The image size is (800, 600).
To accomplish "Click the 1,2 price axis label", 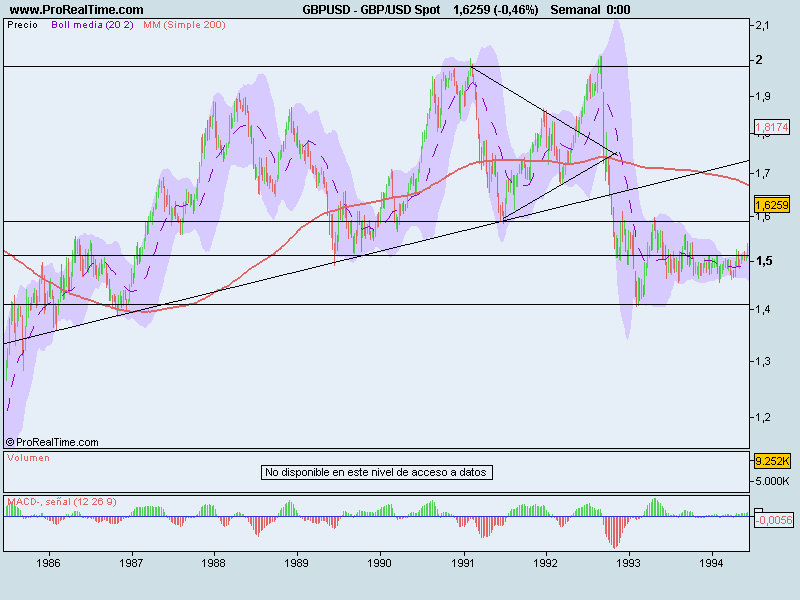I will coord(763,417).
